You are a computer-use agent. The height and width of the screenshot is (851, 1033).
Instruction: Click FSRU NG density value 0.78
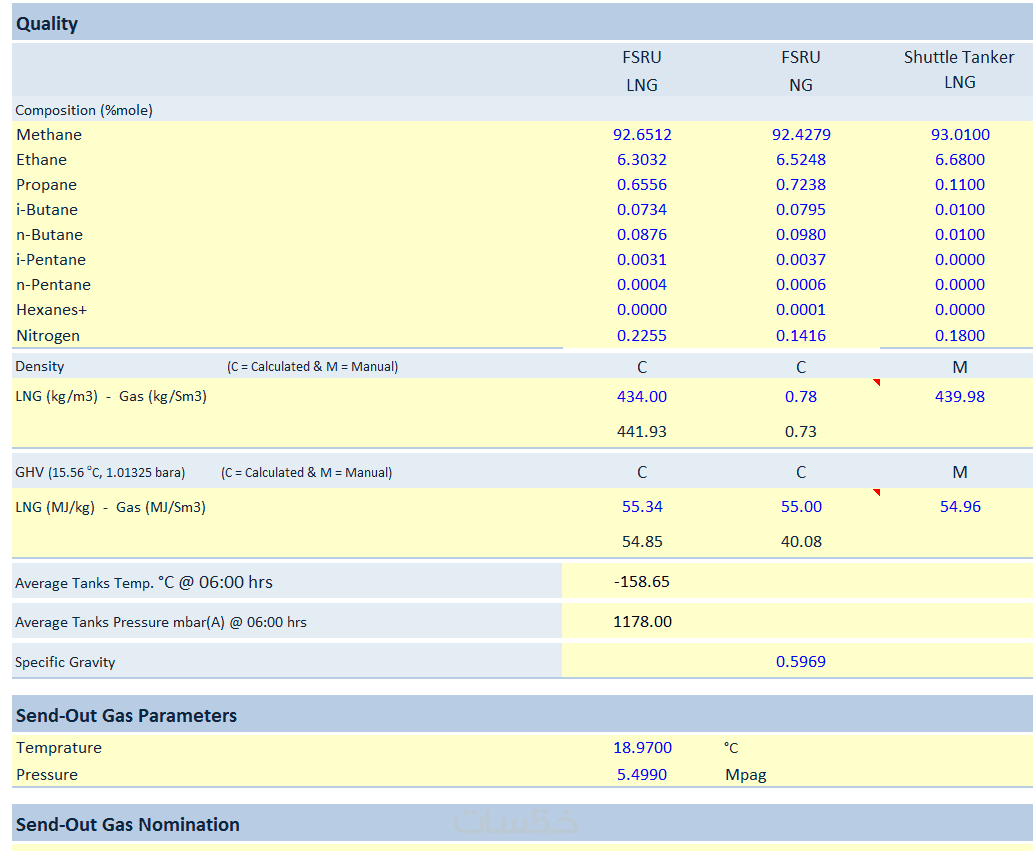click(800, 397)
